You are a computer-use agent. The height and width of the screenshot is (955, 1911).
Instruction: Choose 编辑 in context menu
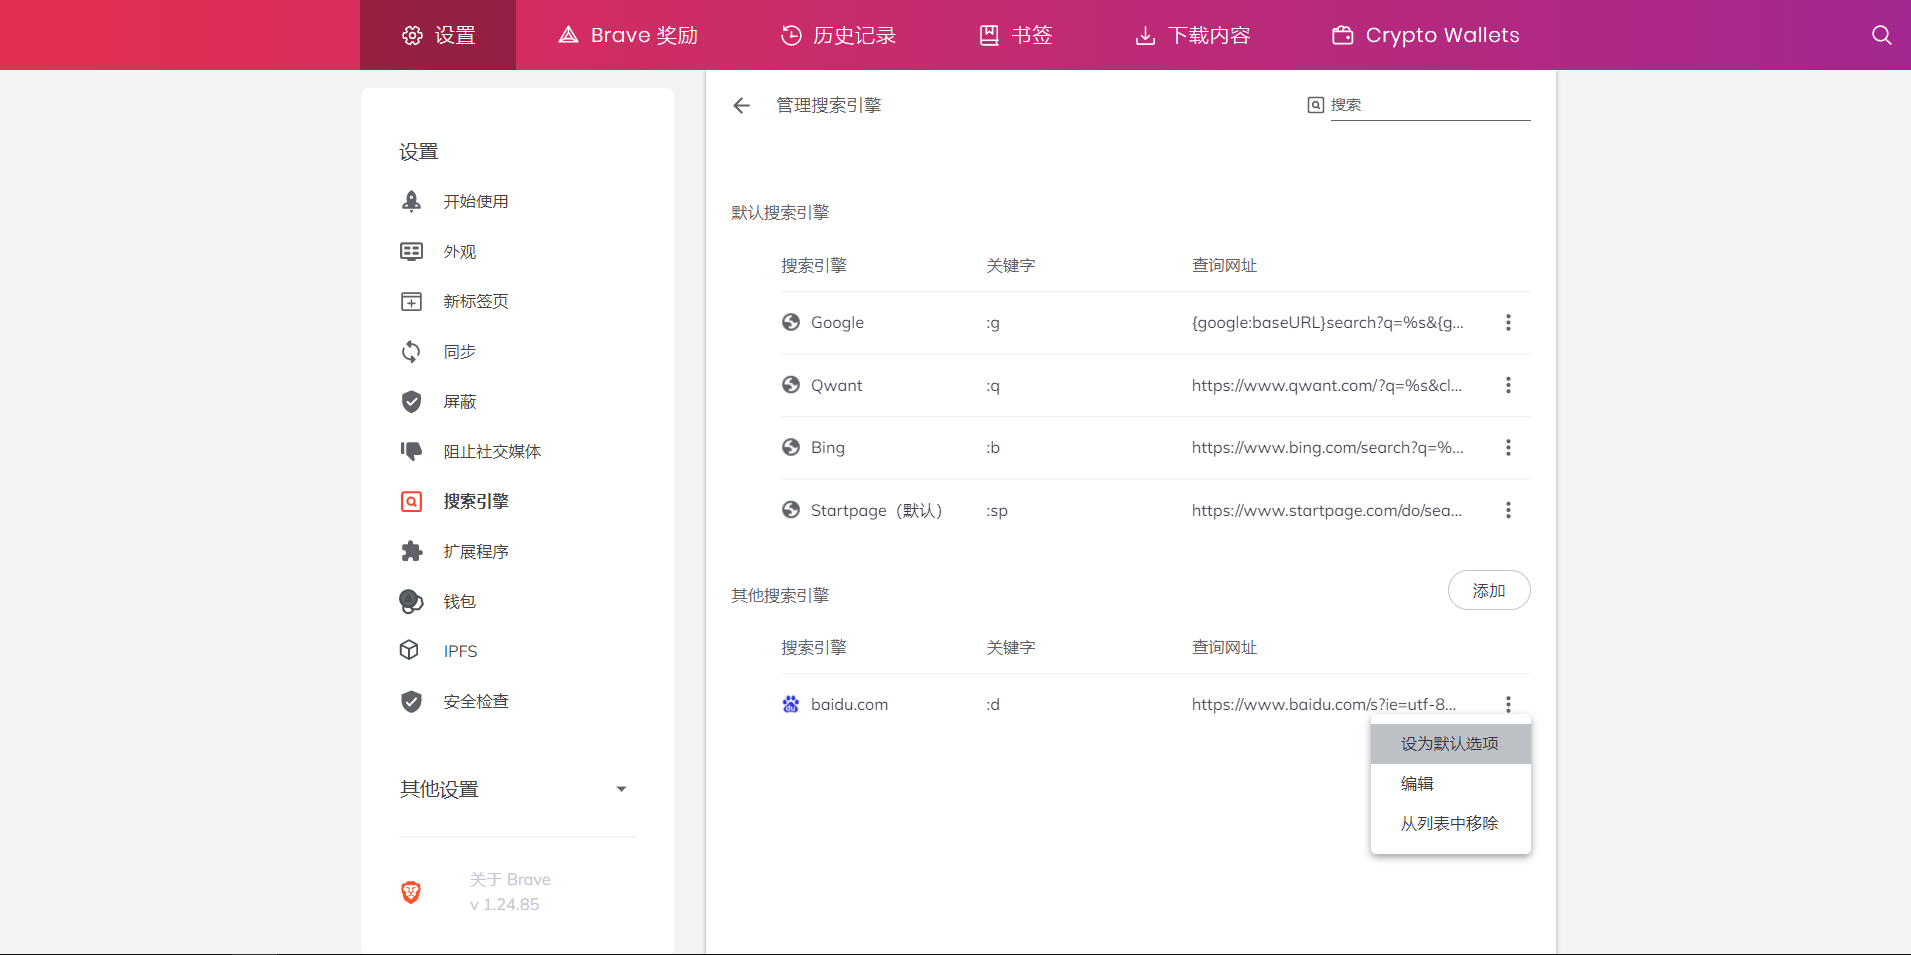1451,784
